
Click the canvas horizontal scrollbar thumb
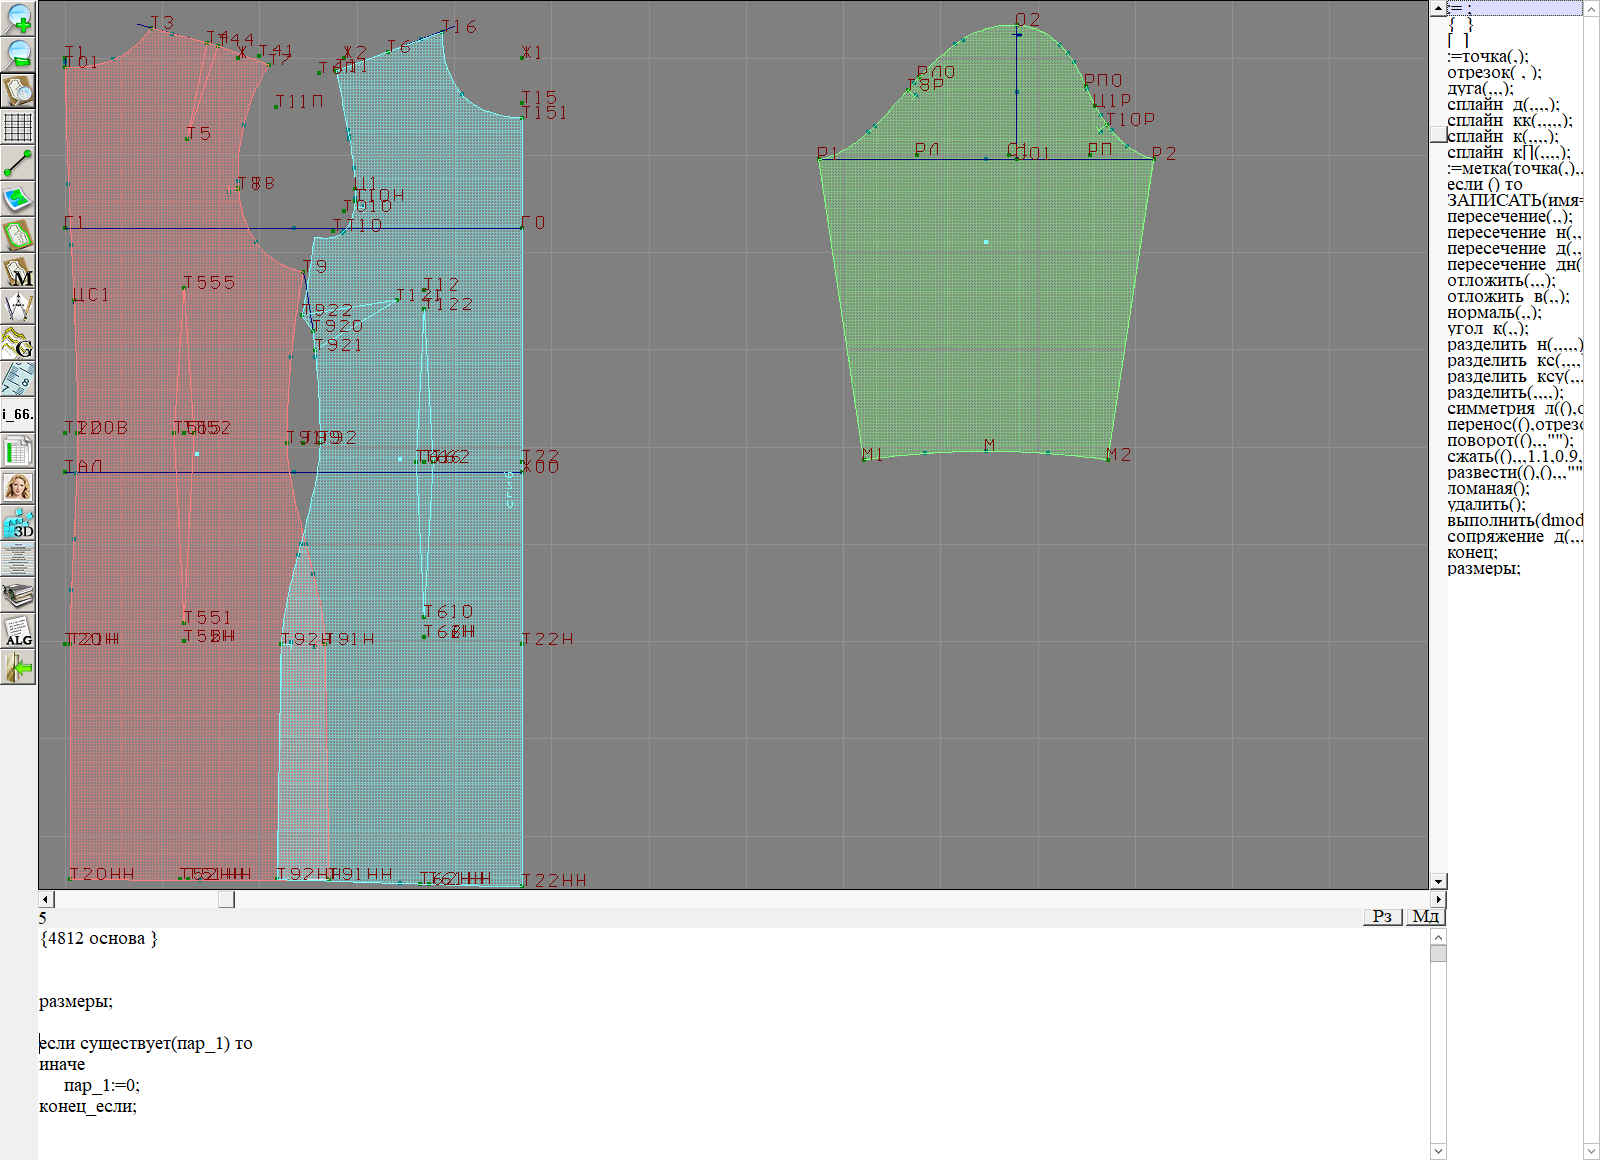(227, 900)
